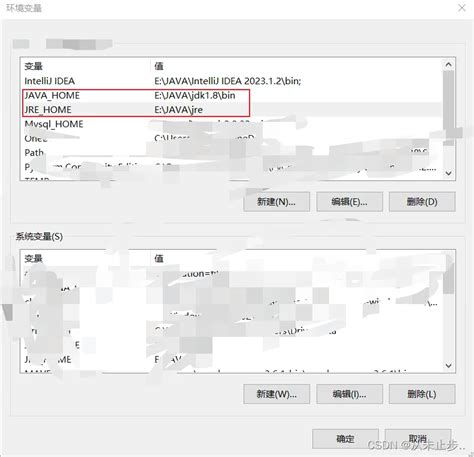Click 编辑(I)... for system variables
Viewport: 474px width, 457px height.
(x=349, y=394)
